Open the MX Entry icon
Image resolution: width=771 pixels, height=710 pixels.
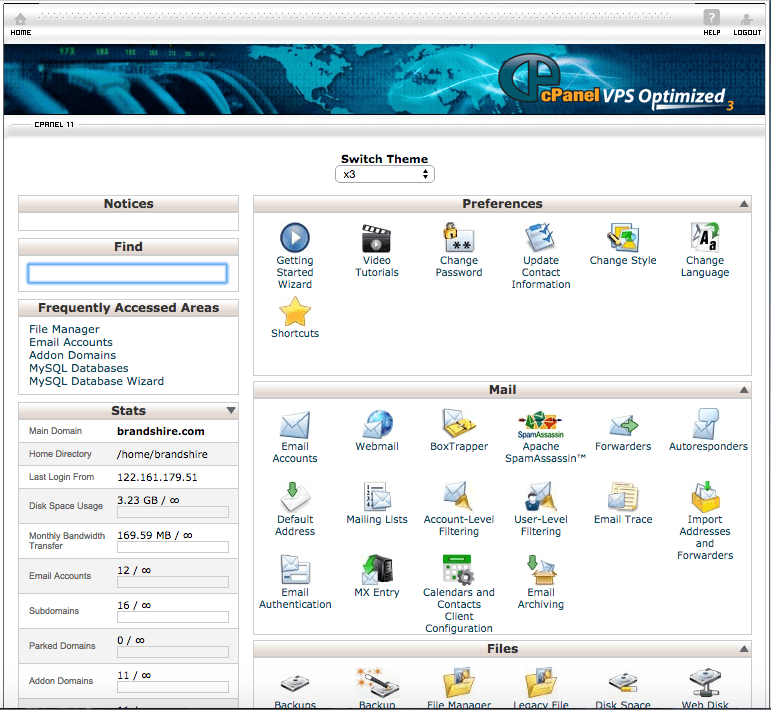point(377,569)
